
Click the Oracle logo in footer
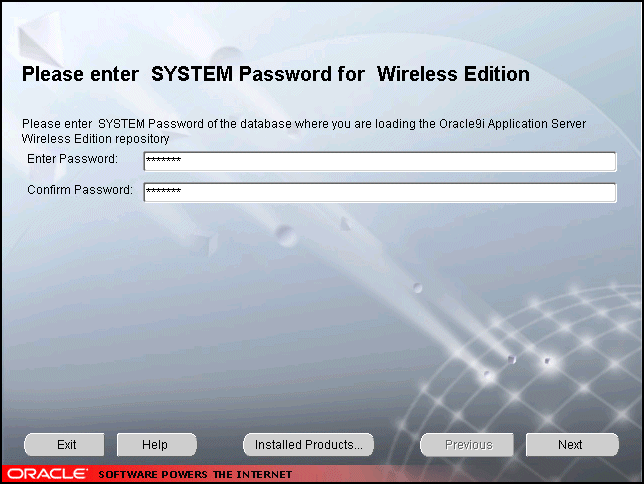point(47,474)
